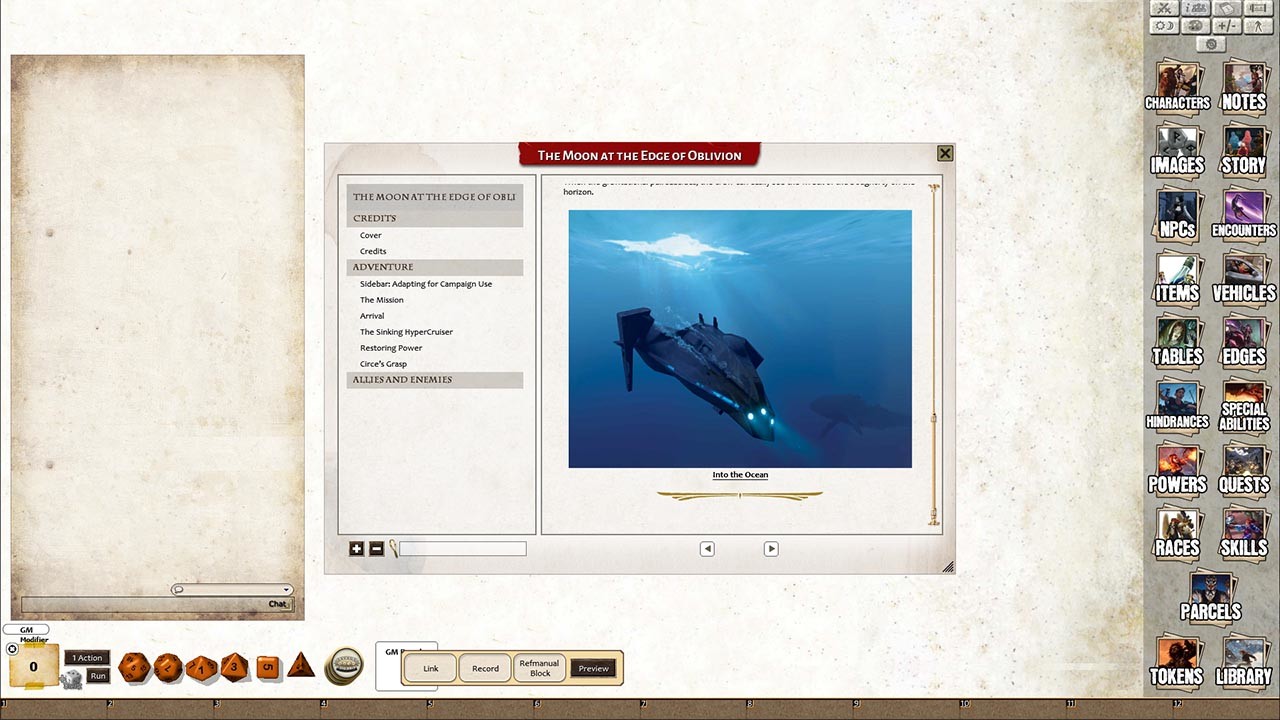Toggle day/night lighting mode

[x=1164, y=26]
